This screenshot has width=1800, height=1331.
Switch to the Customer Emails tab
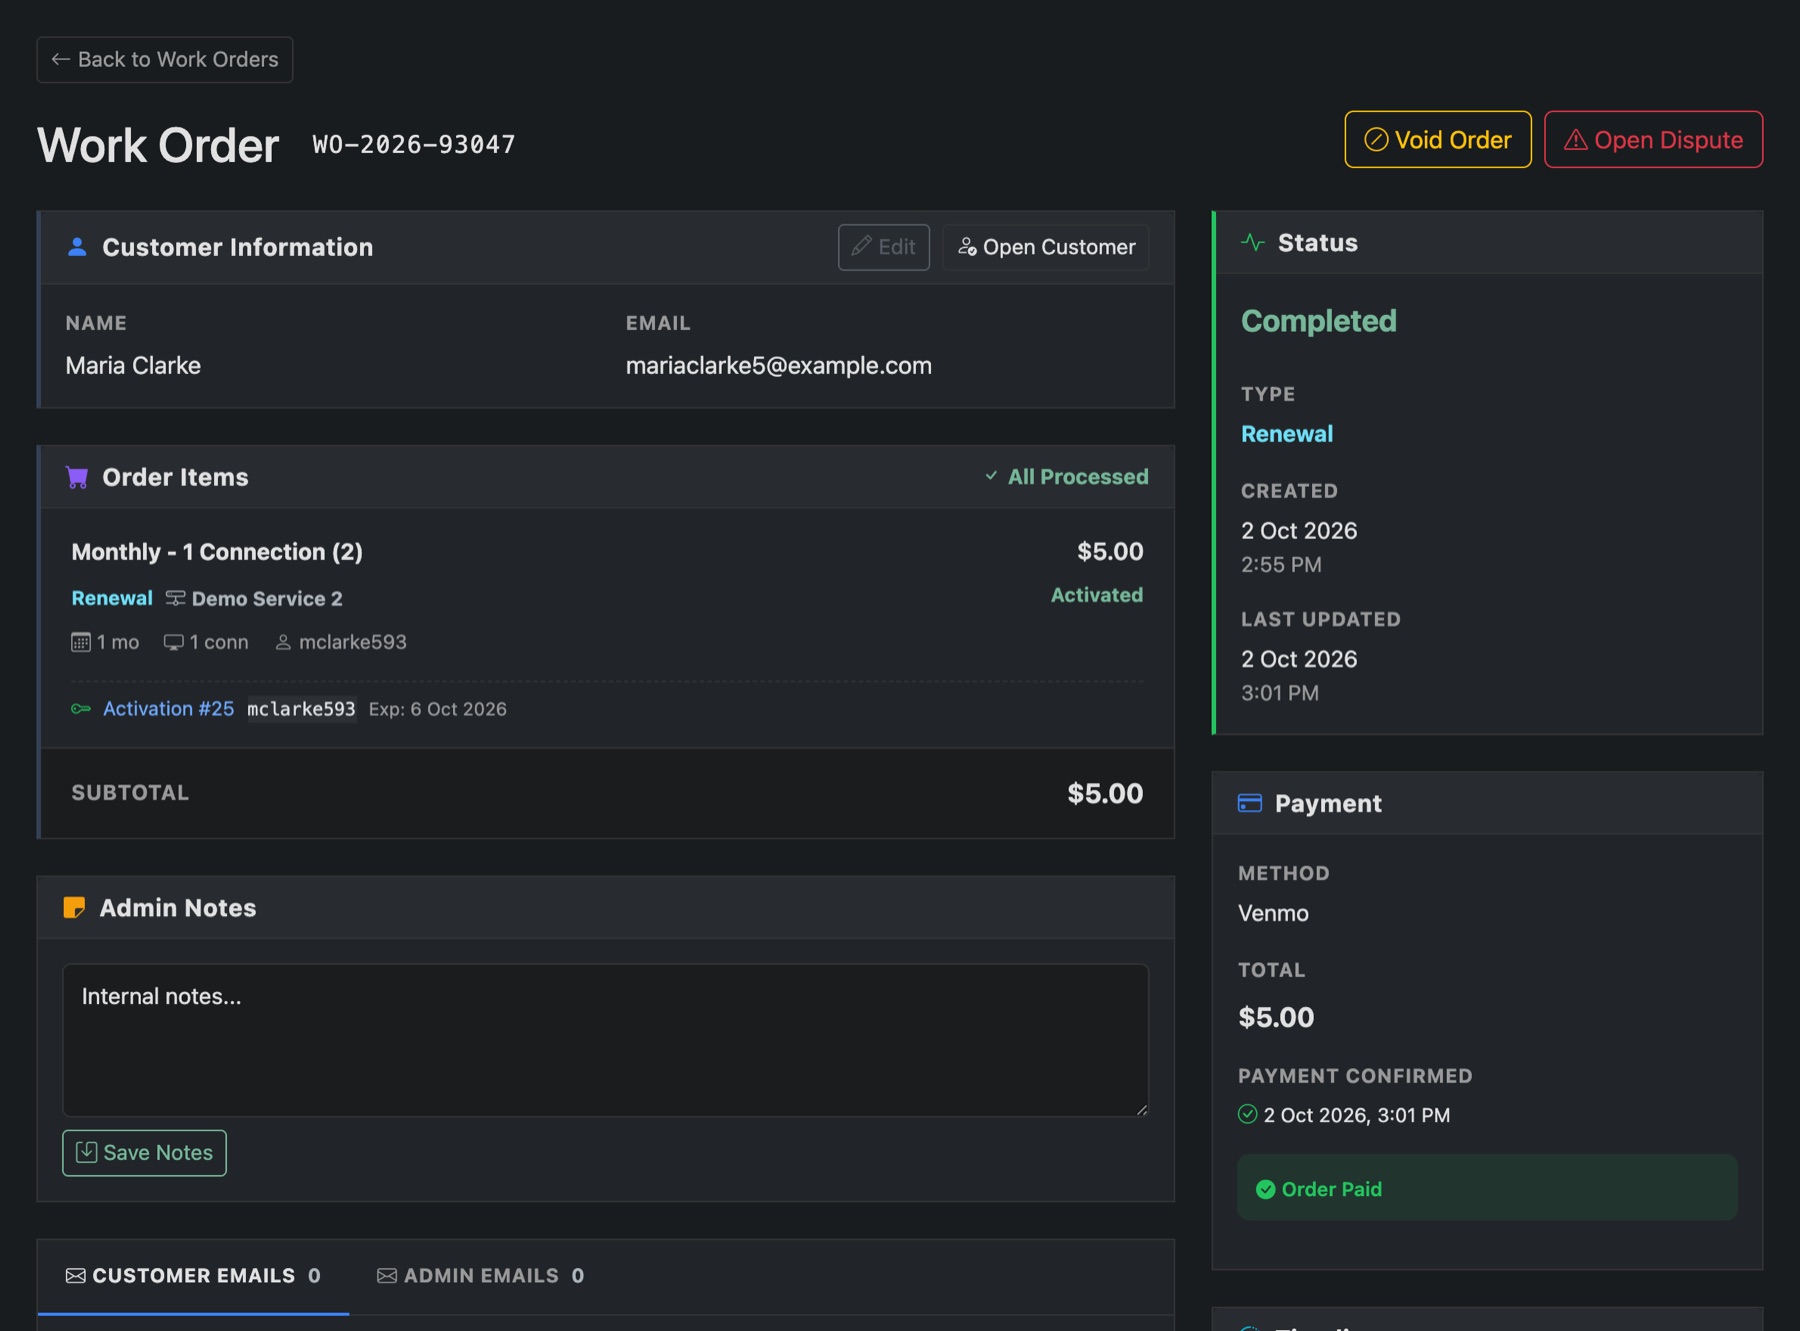click(x=194, y=1276)
